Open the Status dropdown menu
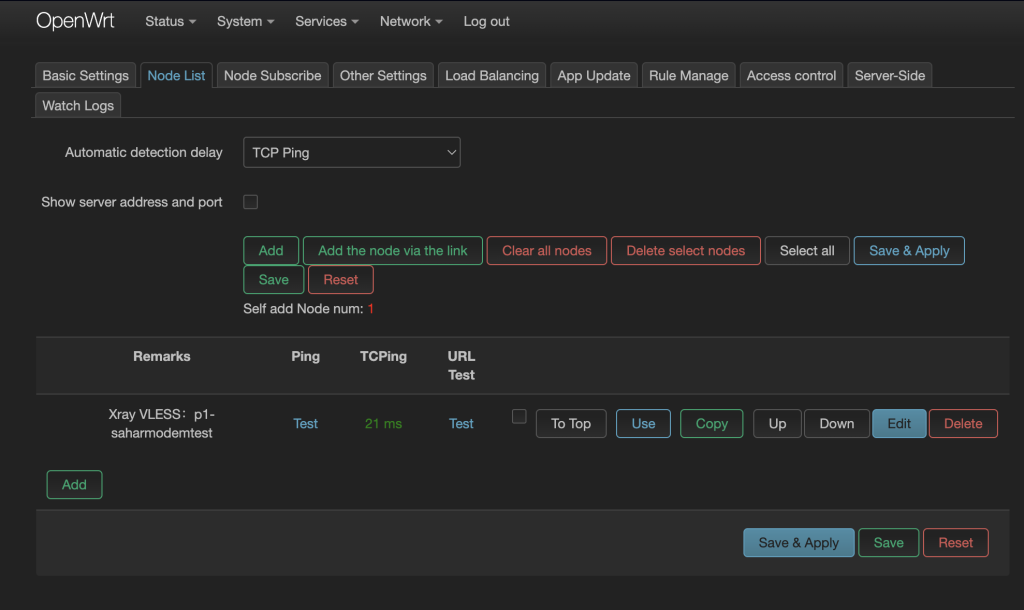 170,21
